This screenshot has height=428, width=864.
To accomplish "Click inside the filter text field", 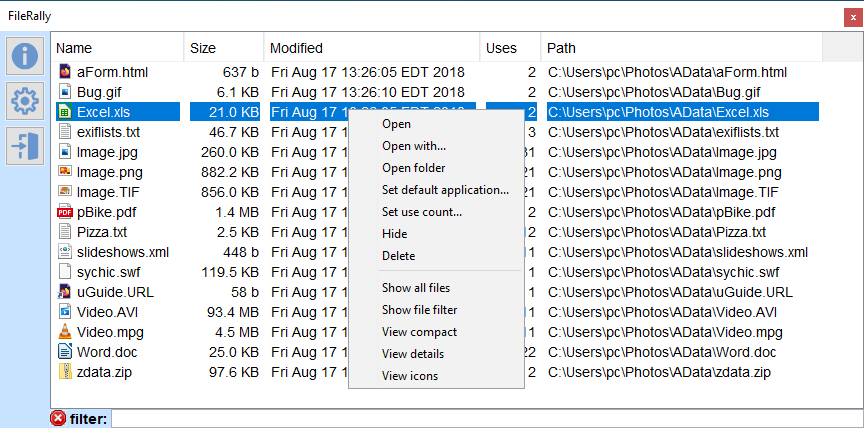I will (x=480, y=418).
